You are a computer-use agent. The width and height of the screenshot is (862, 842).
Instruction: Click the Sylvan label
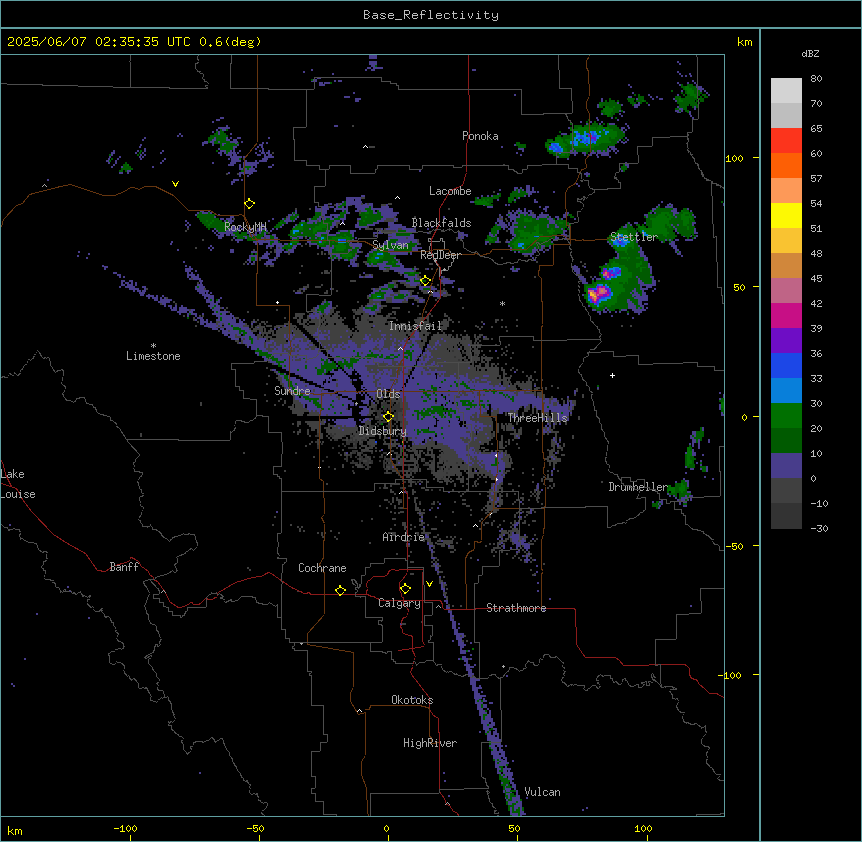coord(390,245)
